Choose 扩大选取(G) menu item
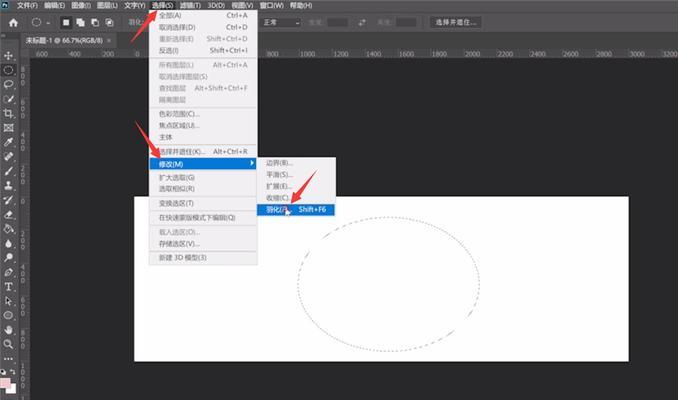 [203, 177]
